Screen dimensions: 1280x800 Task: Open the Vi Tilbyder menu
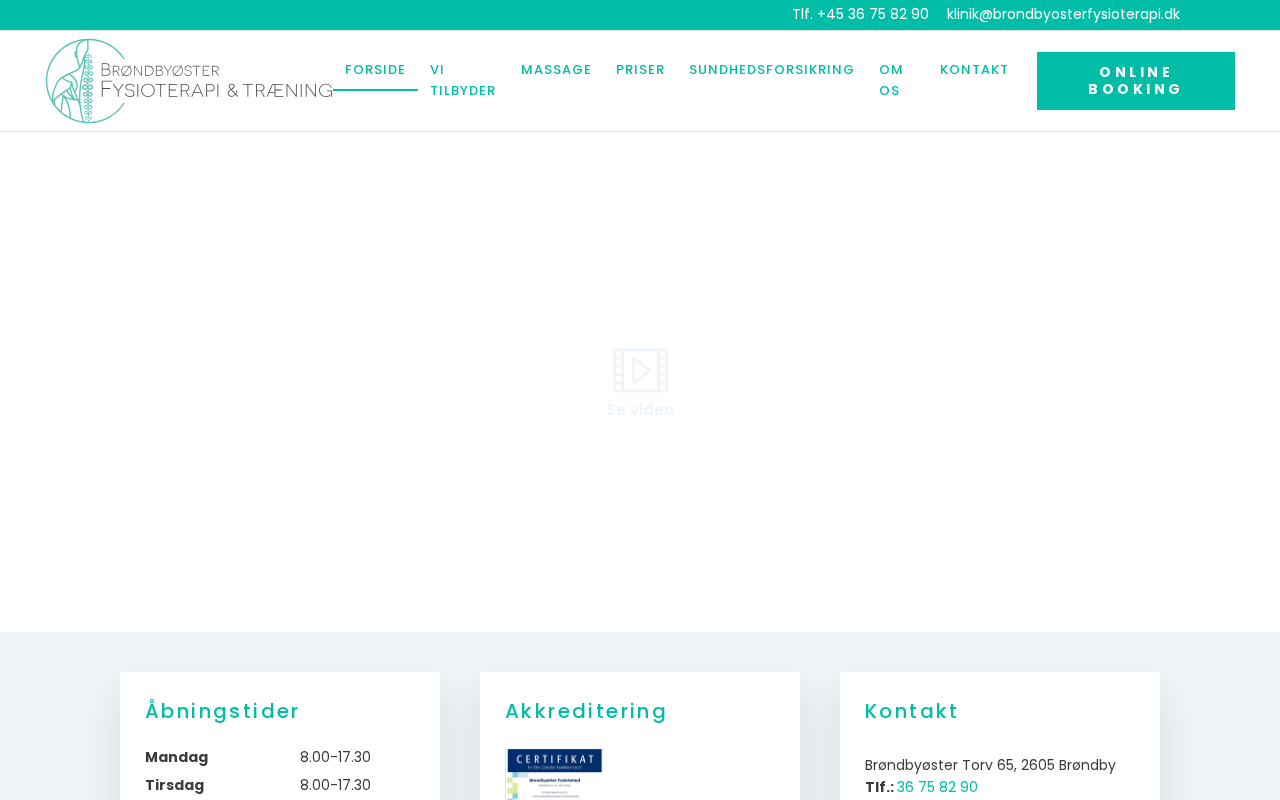pos(463,80)
